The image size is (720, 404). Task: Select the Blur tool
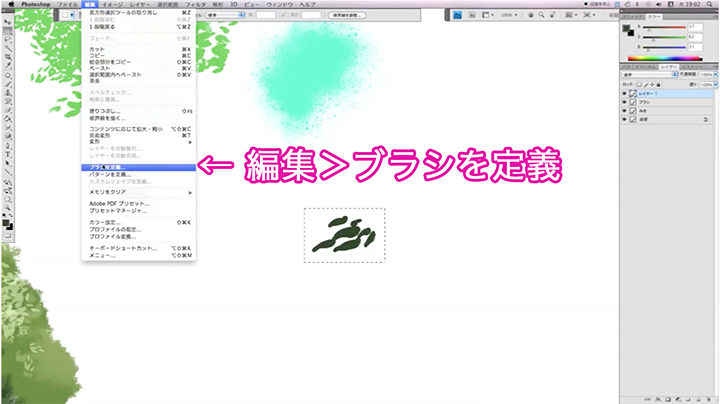pyautogui.click(x=8, y=128)
